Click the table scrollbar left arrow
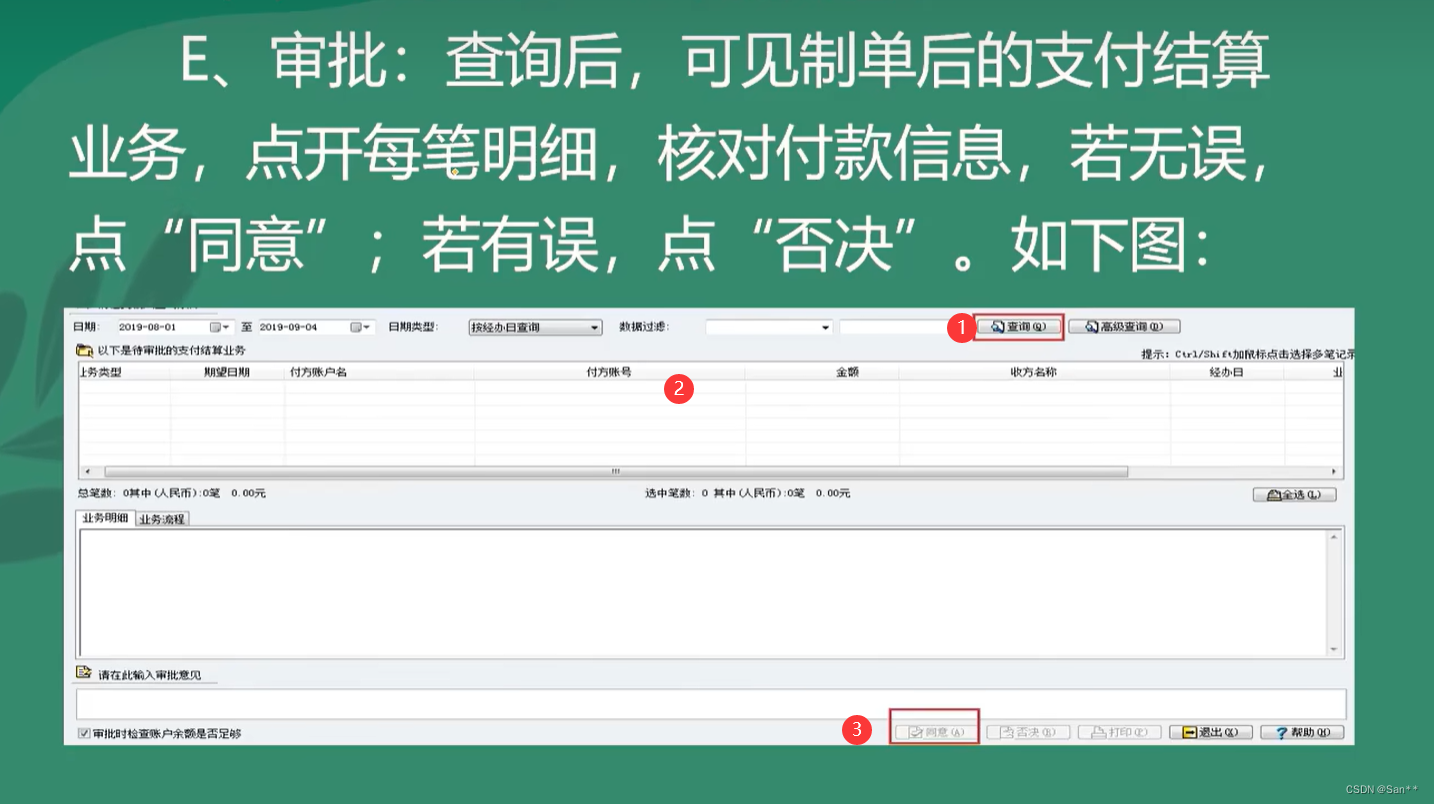1434x804 pixels. 86,471
